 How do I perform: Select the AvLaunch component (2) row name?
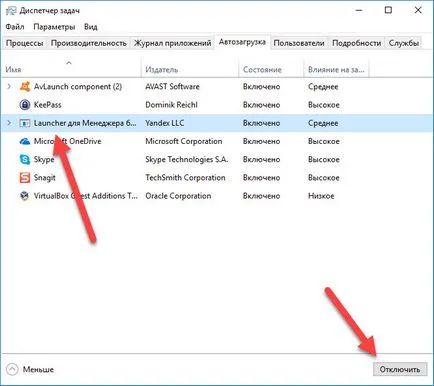click(x=78, y=87)
